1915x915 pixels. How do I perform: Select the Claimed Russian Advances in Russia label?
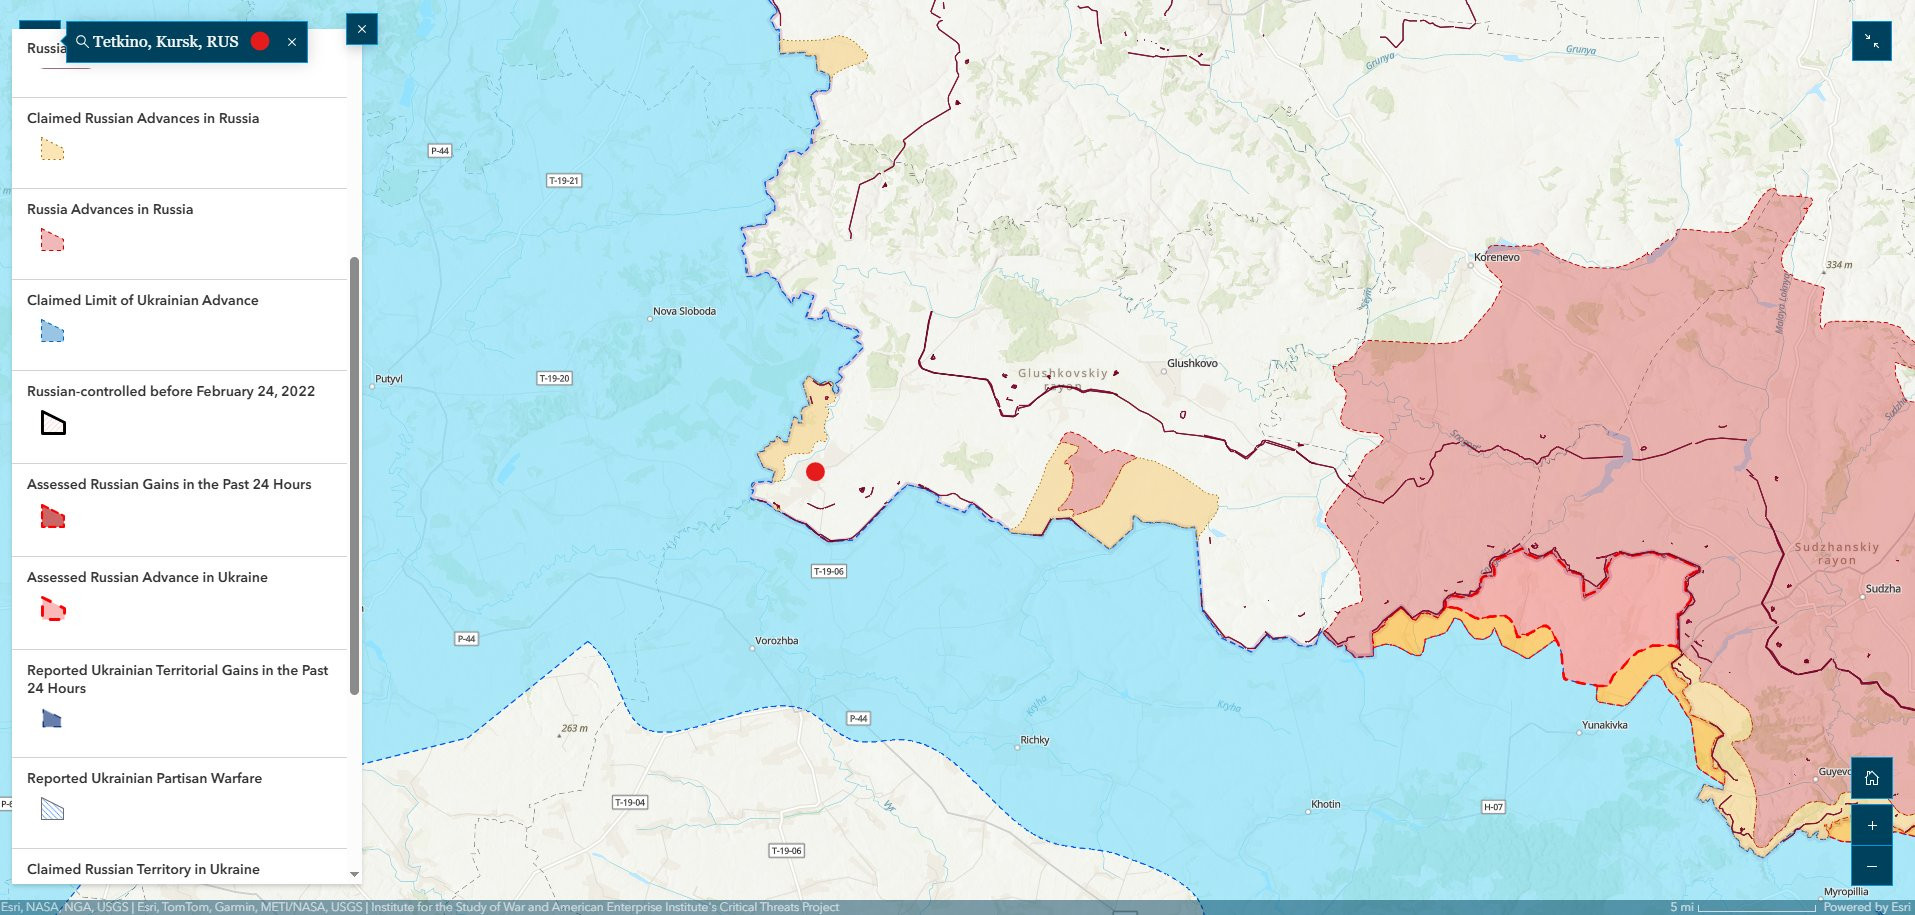pyautogui.click(x=143, y=118)
